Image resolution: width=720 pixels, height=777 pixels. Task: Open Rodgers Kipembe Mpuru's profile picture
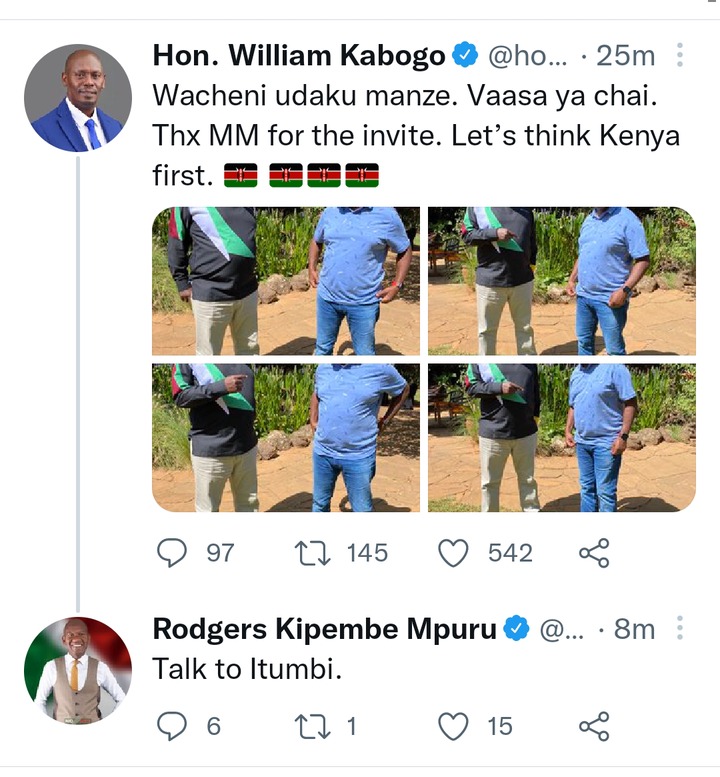(78, 671)
